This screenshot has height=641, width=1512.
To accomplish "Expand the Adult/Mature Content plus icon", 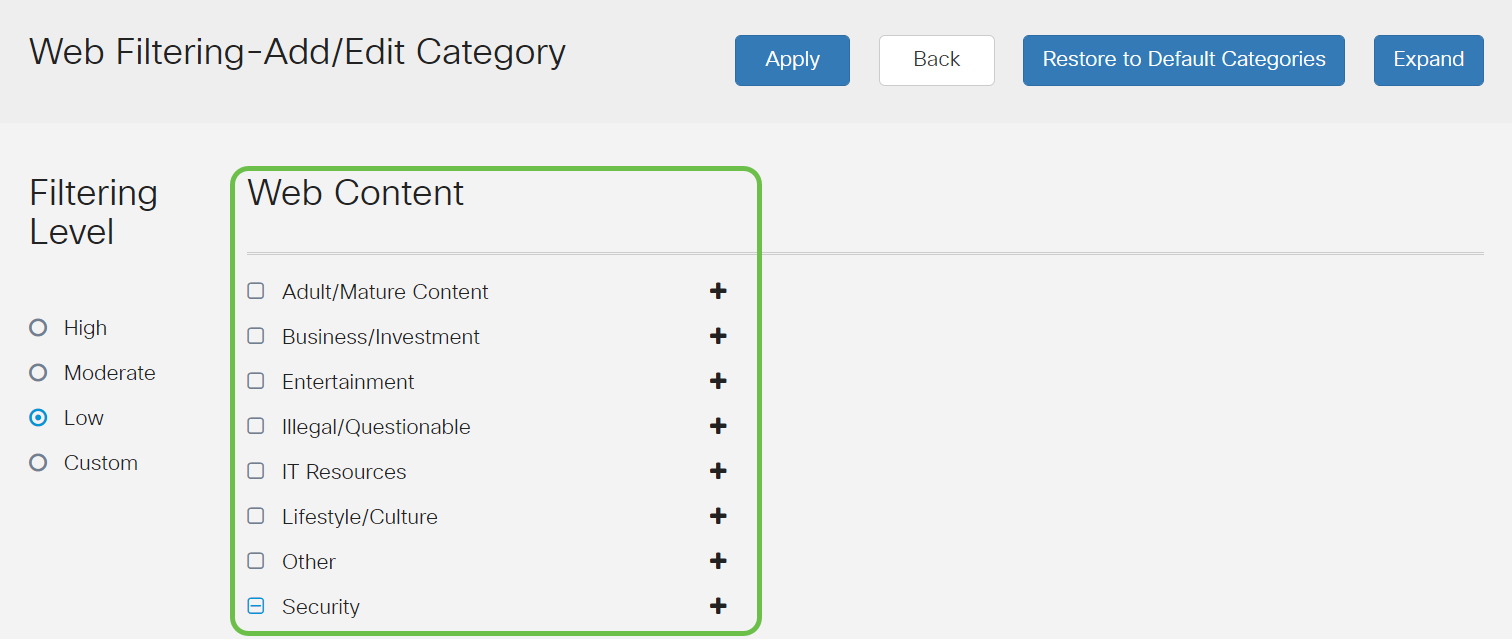I will click(718, 291).
